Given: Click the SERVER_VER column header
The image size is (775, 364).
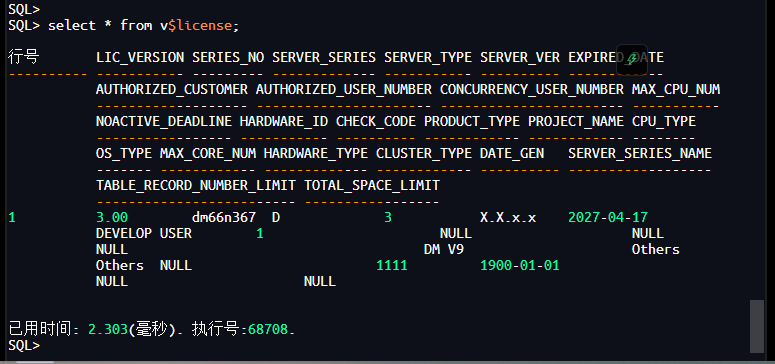Looking at the screenshot, I should click(520, 58).
